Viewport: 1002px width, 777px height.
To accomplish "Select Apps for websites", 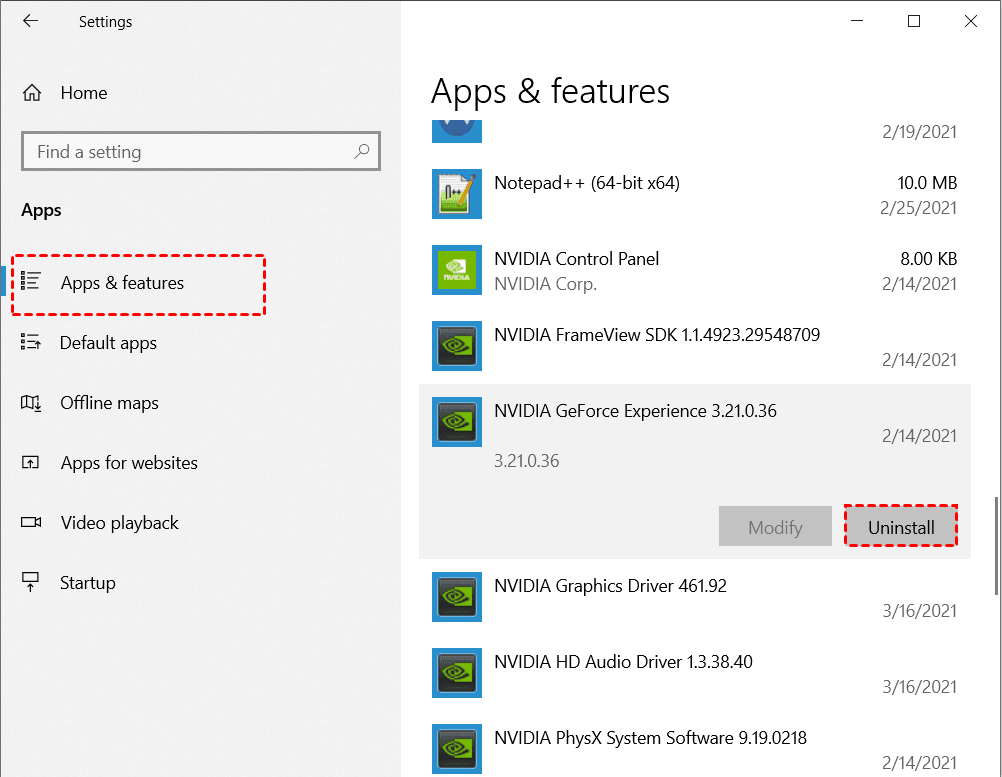I will tap(129, 463).
